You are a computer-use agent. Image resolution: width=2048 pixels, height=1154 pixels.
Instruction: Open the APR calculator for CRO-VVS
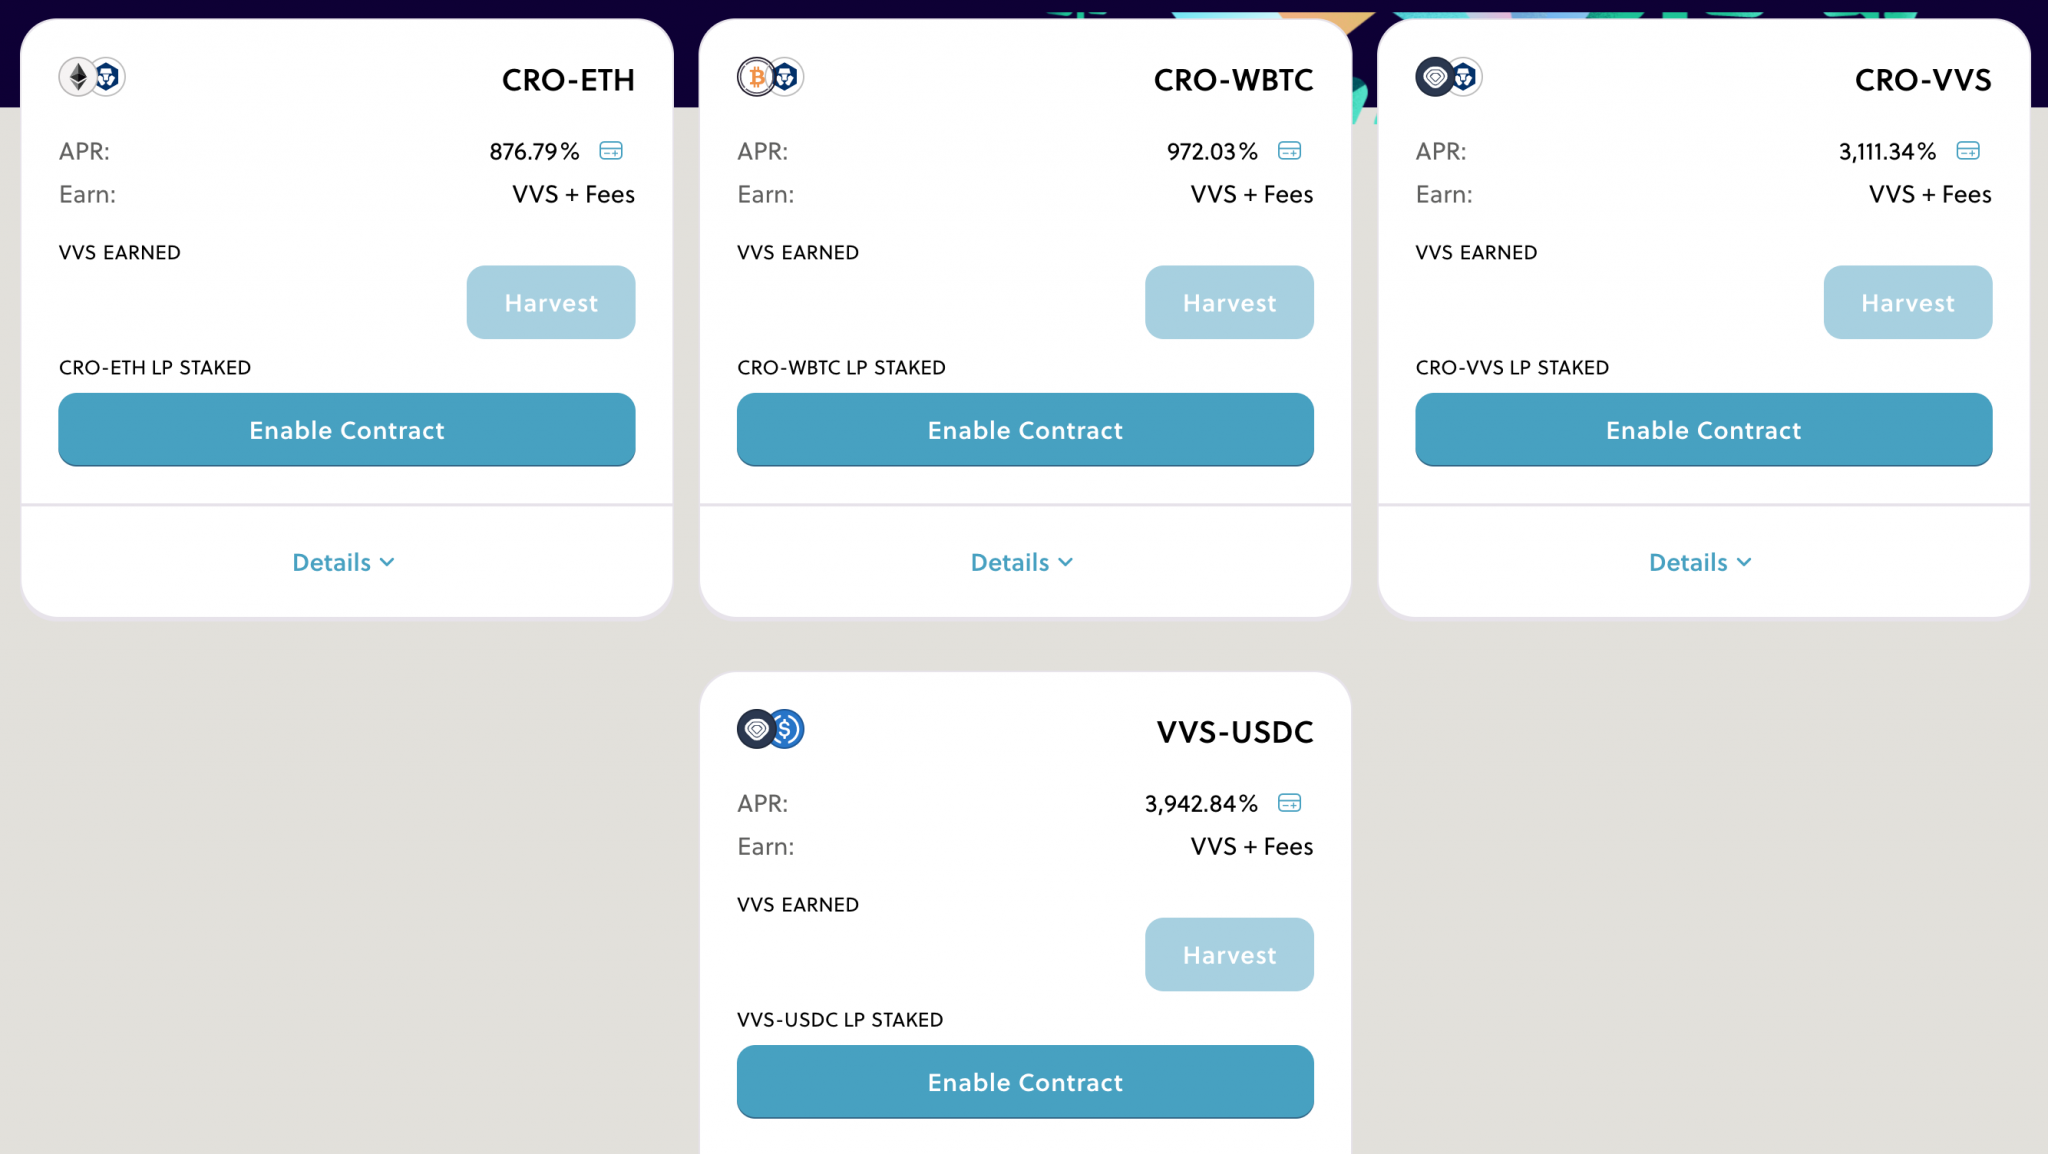tap(1968, 151)
